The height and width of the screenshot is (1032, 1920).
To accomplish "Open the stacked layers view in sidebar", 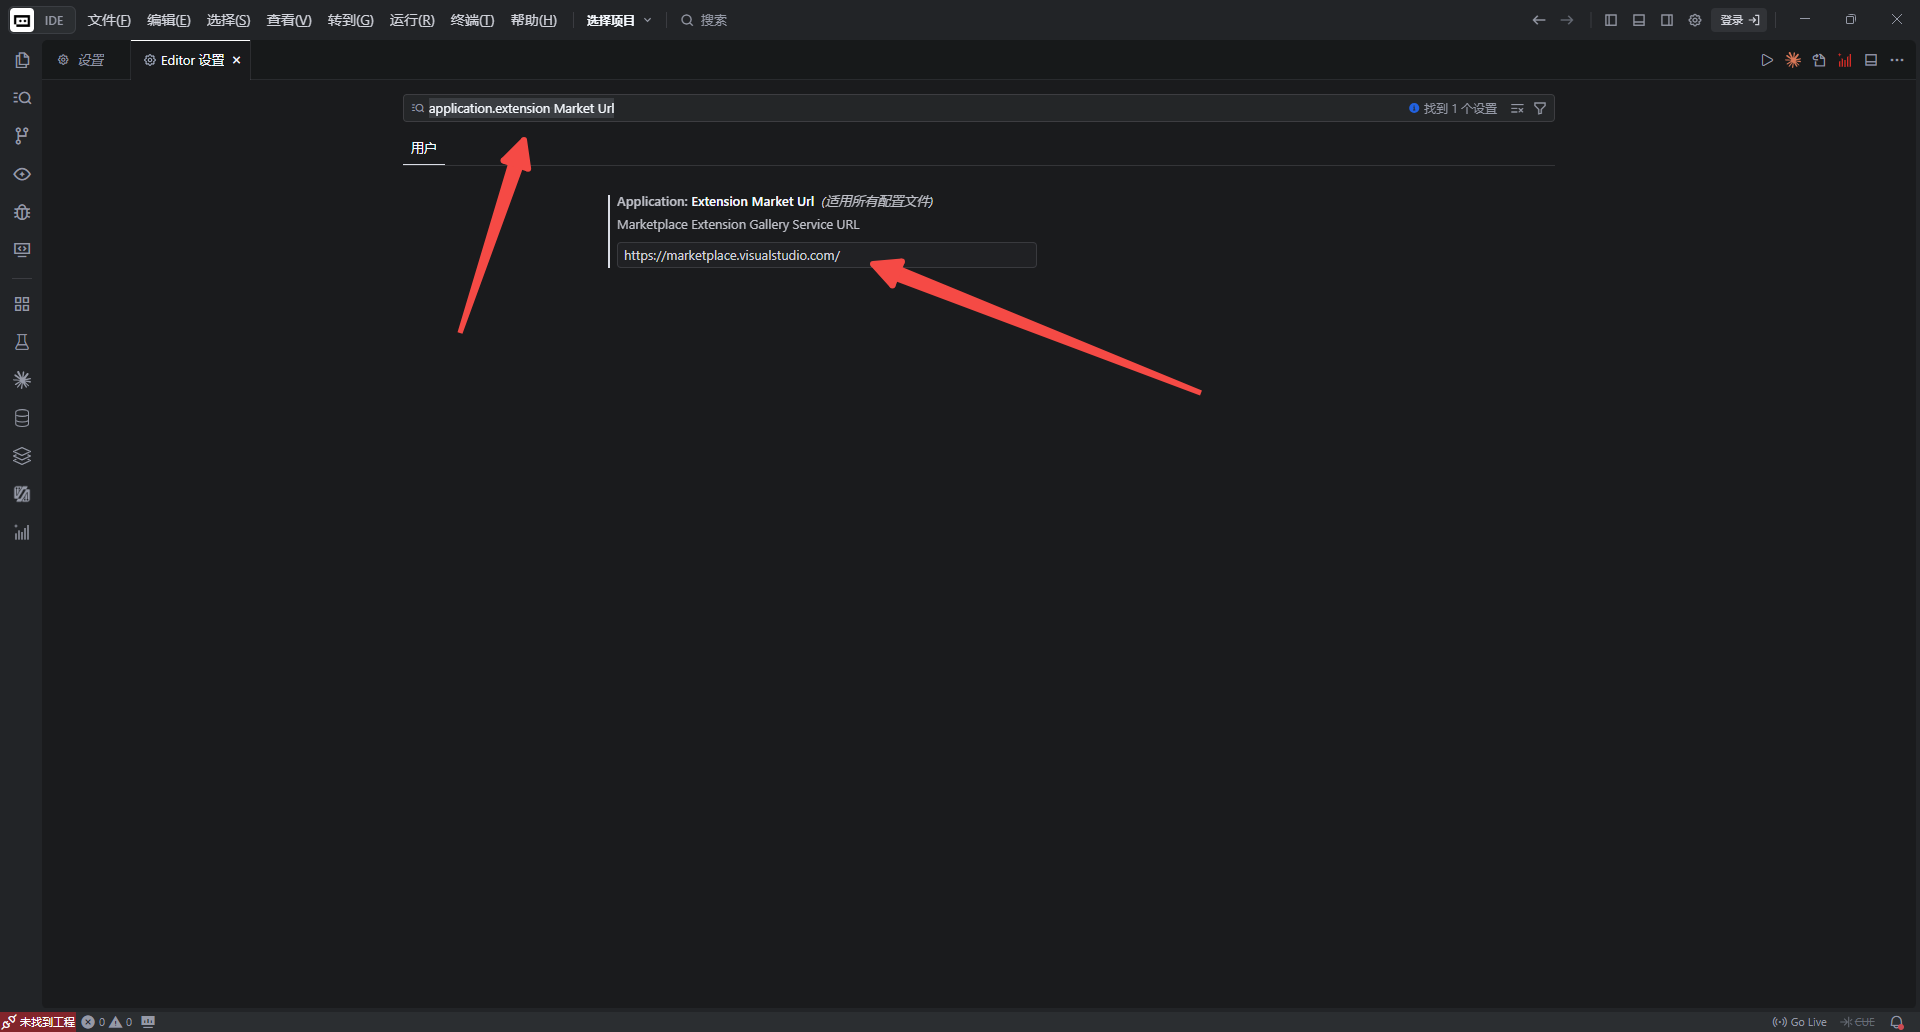I will tap(22, 456).
